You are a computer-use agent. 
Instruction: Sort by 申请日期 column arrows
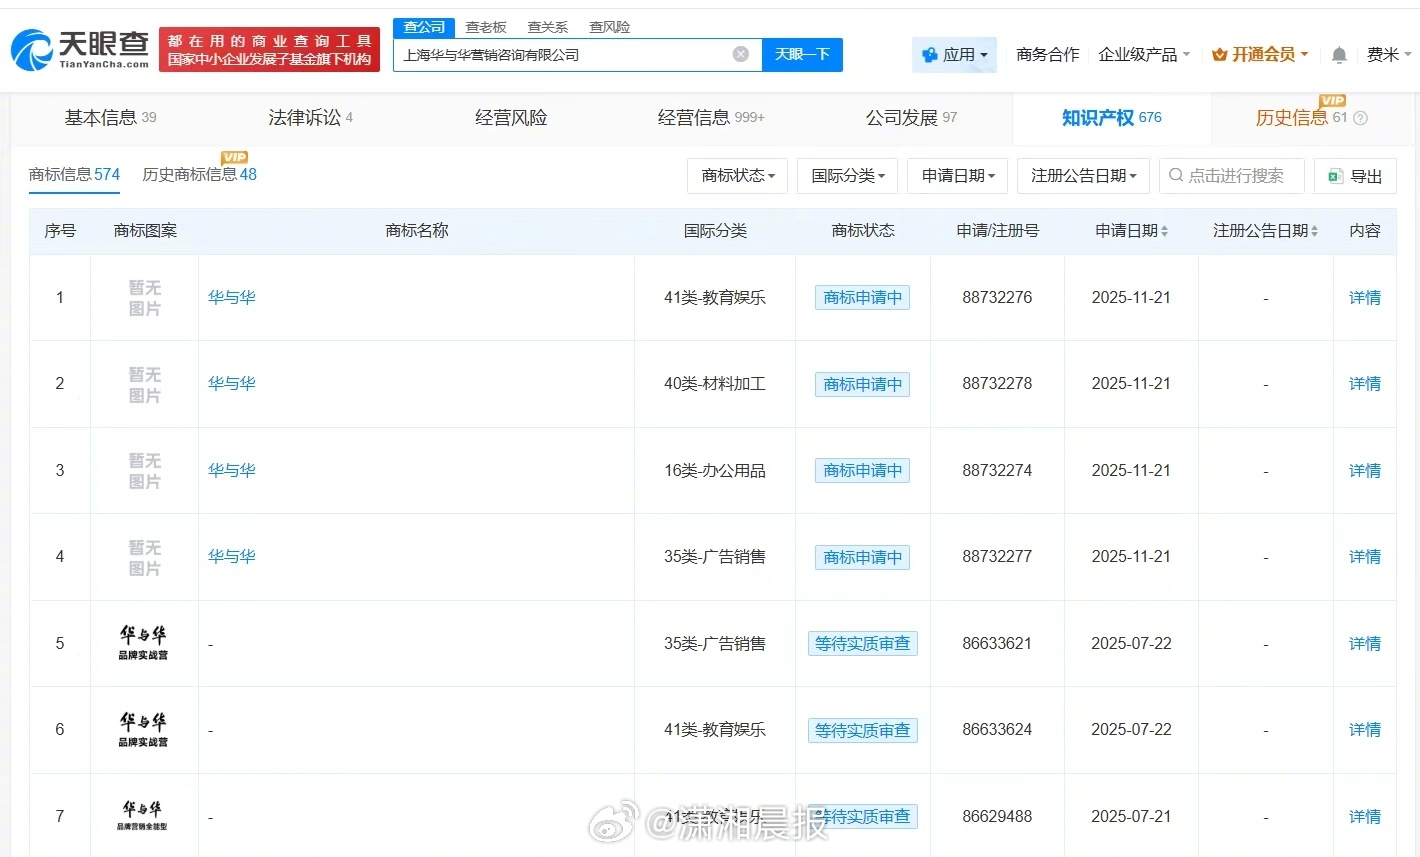click(x=1164, y=231)
